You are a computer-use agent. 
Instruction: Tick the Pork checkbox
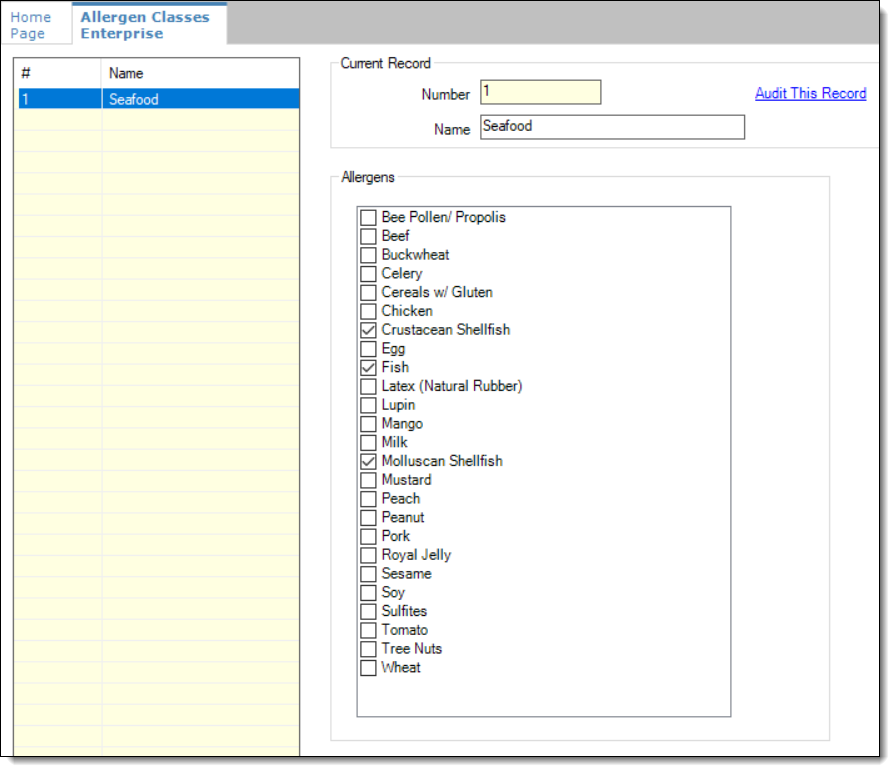tap(368, 536)
